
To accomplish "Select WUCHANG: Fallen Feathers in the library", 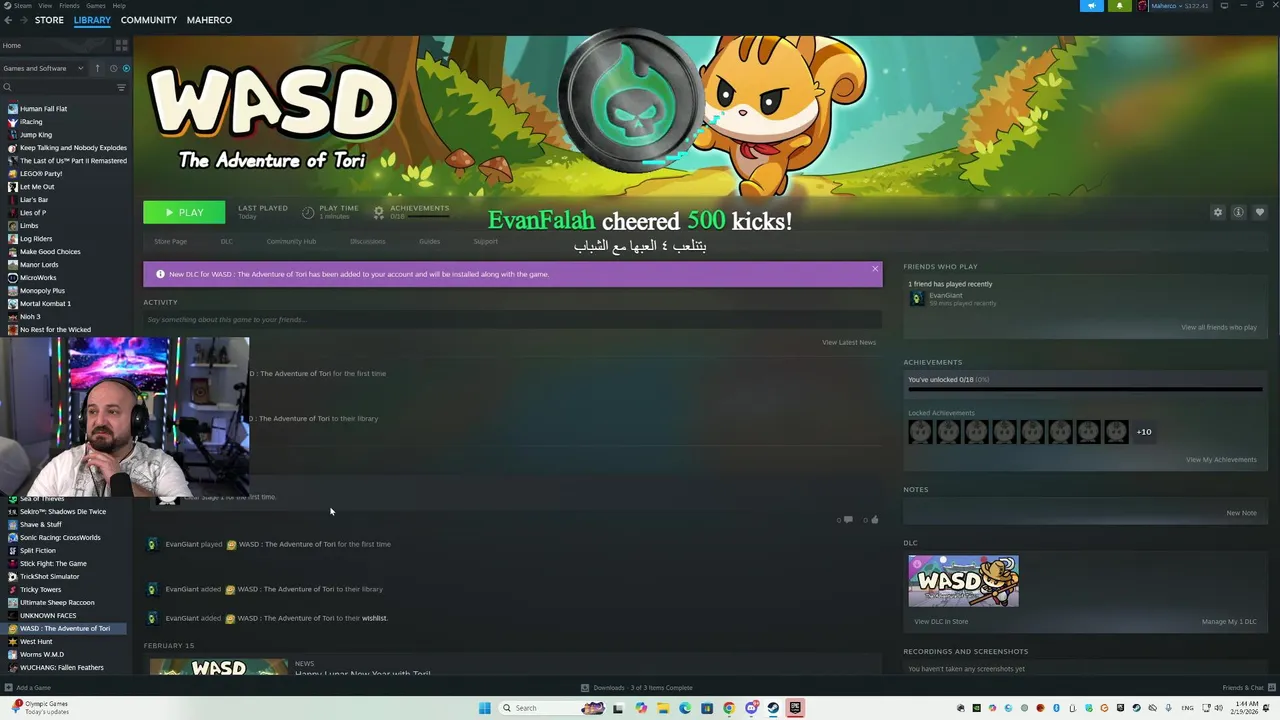I will click(x=61, y=668).
